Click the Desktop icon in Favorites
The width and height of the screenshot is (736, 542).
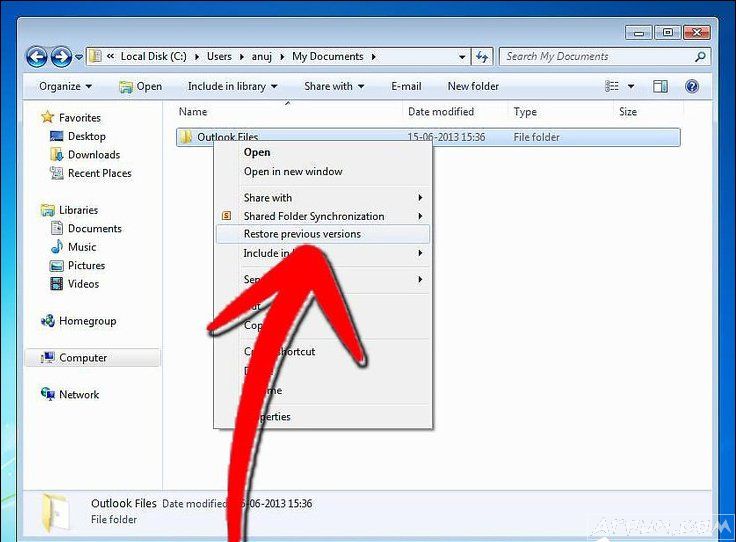[x=56, y=136]
